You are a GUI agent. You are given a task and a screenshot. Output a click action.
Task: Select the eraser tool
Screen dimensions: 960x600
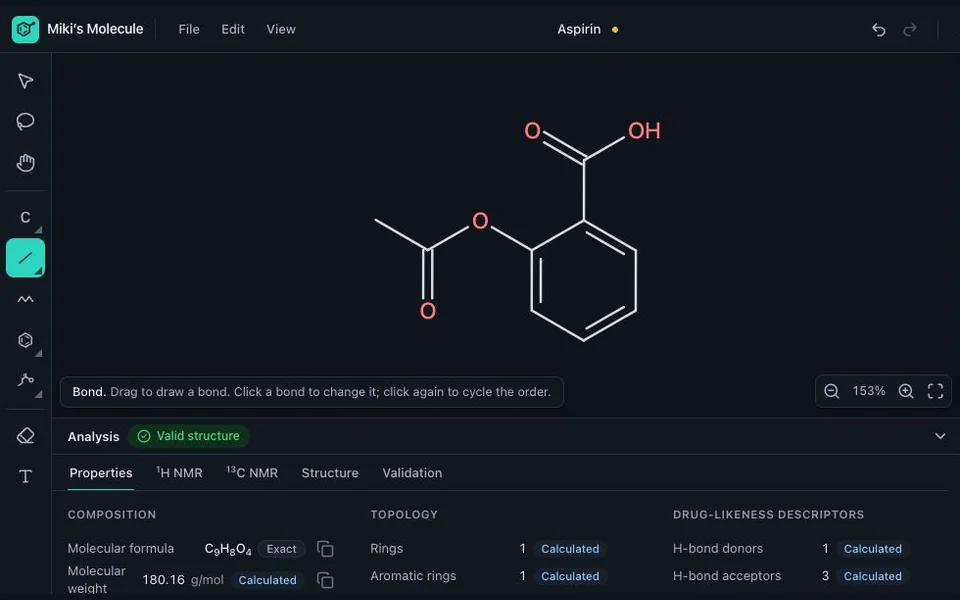(x=25, y=435)
